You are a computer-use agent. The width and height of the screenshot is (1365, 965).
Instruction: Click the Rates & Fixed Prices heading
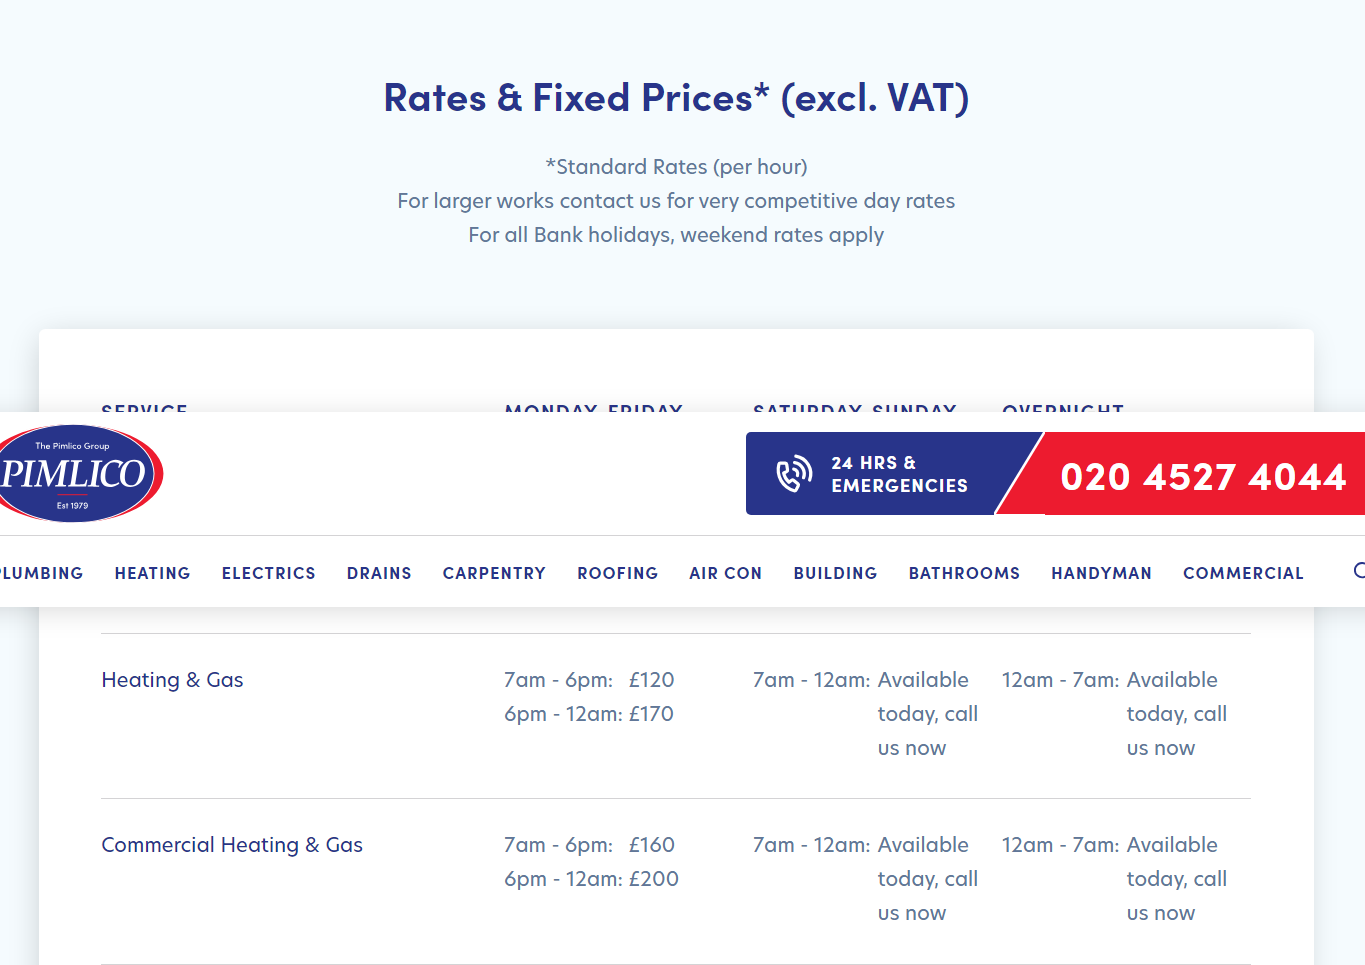pyautogui.click(x=676, y=98)
